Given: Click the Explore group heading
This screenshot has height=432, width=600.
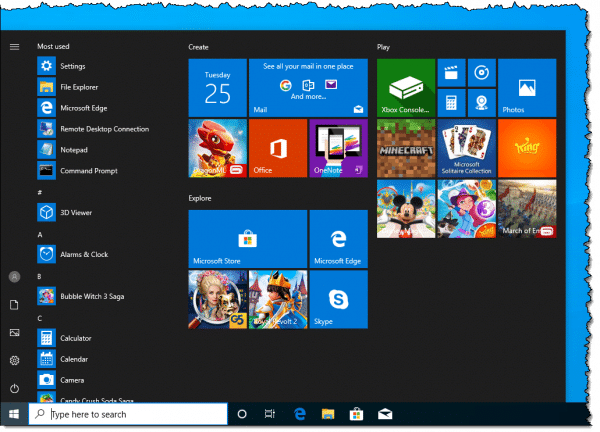Looking at the screenshot, I should point(200,198).
